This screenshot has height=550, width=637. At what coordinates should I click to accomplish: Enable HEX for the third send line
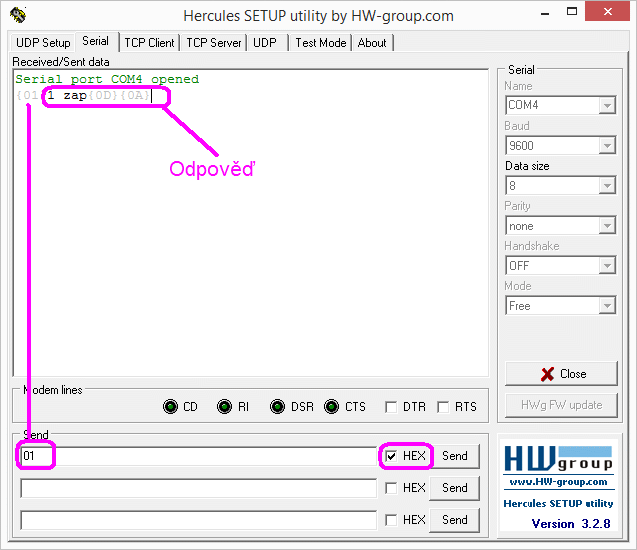coord(391,520)
